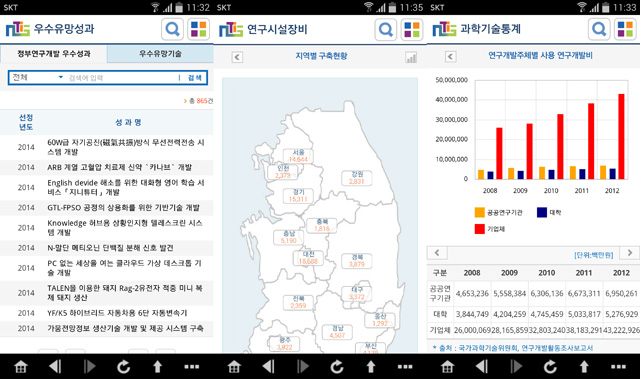This screenshot has width=640, height=379.
Task: Select the 대구 3,372 region label
Action: click(x=357, y=293)
